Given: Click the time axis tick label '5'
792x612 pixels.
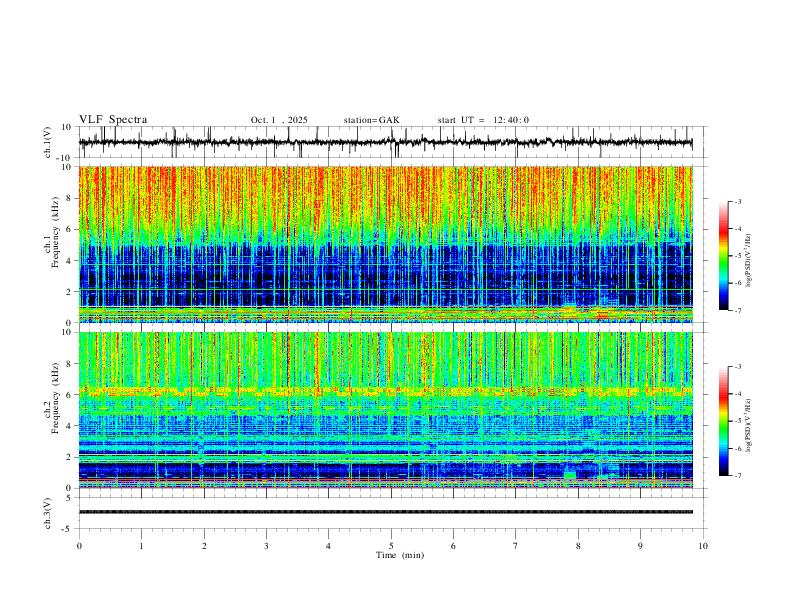Looking at the screenshot, I should 391,546.
